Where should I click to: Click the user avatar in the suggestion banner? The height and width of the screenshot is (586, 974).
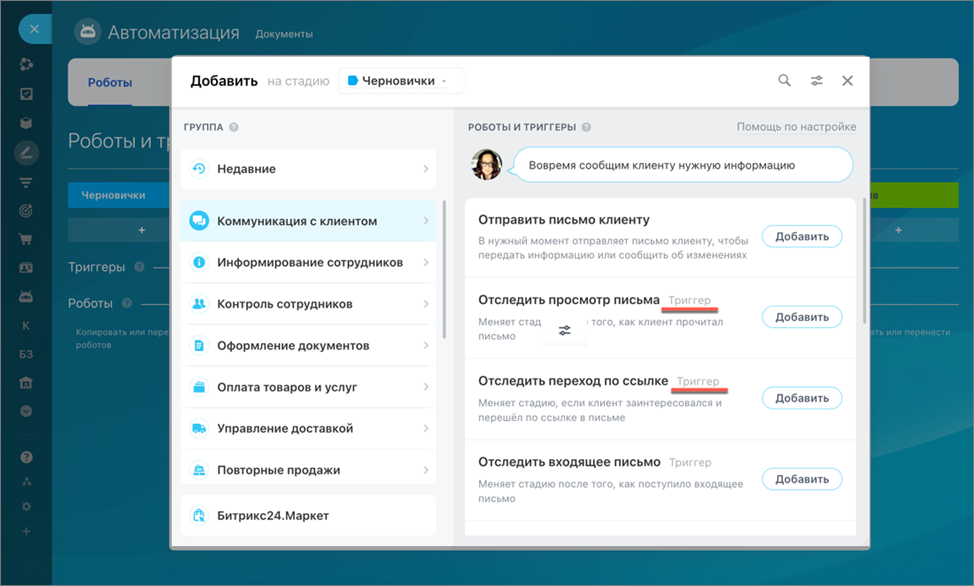click(x=487, y=164)
